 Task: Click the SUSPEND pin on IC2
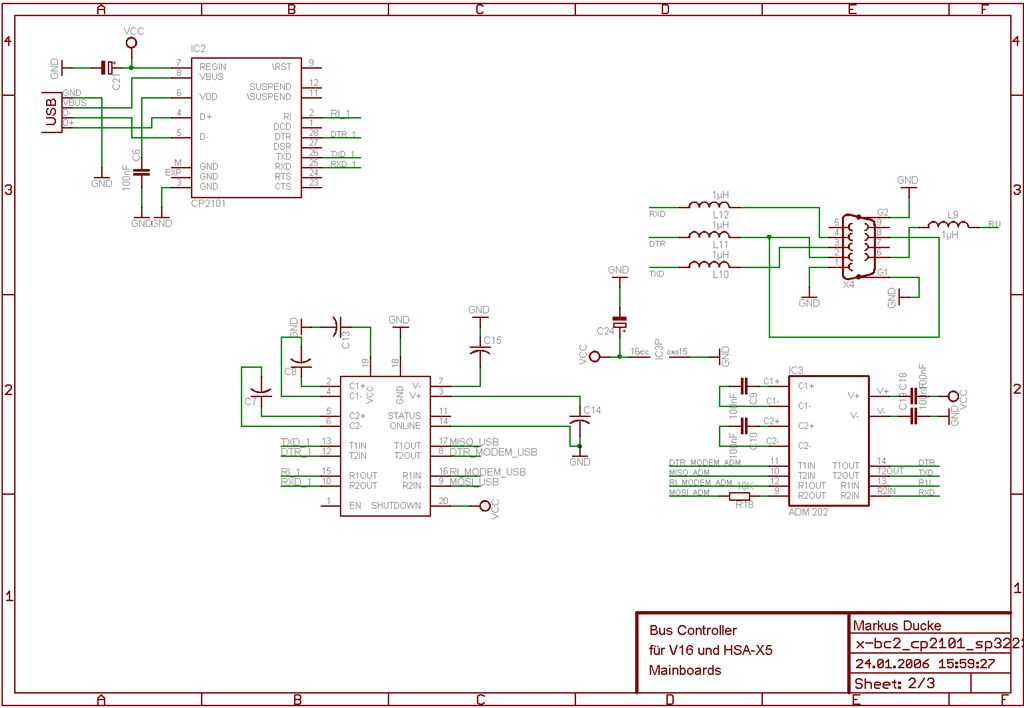(x=272, y=86)
